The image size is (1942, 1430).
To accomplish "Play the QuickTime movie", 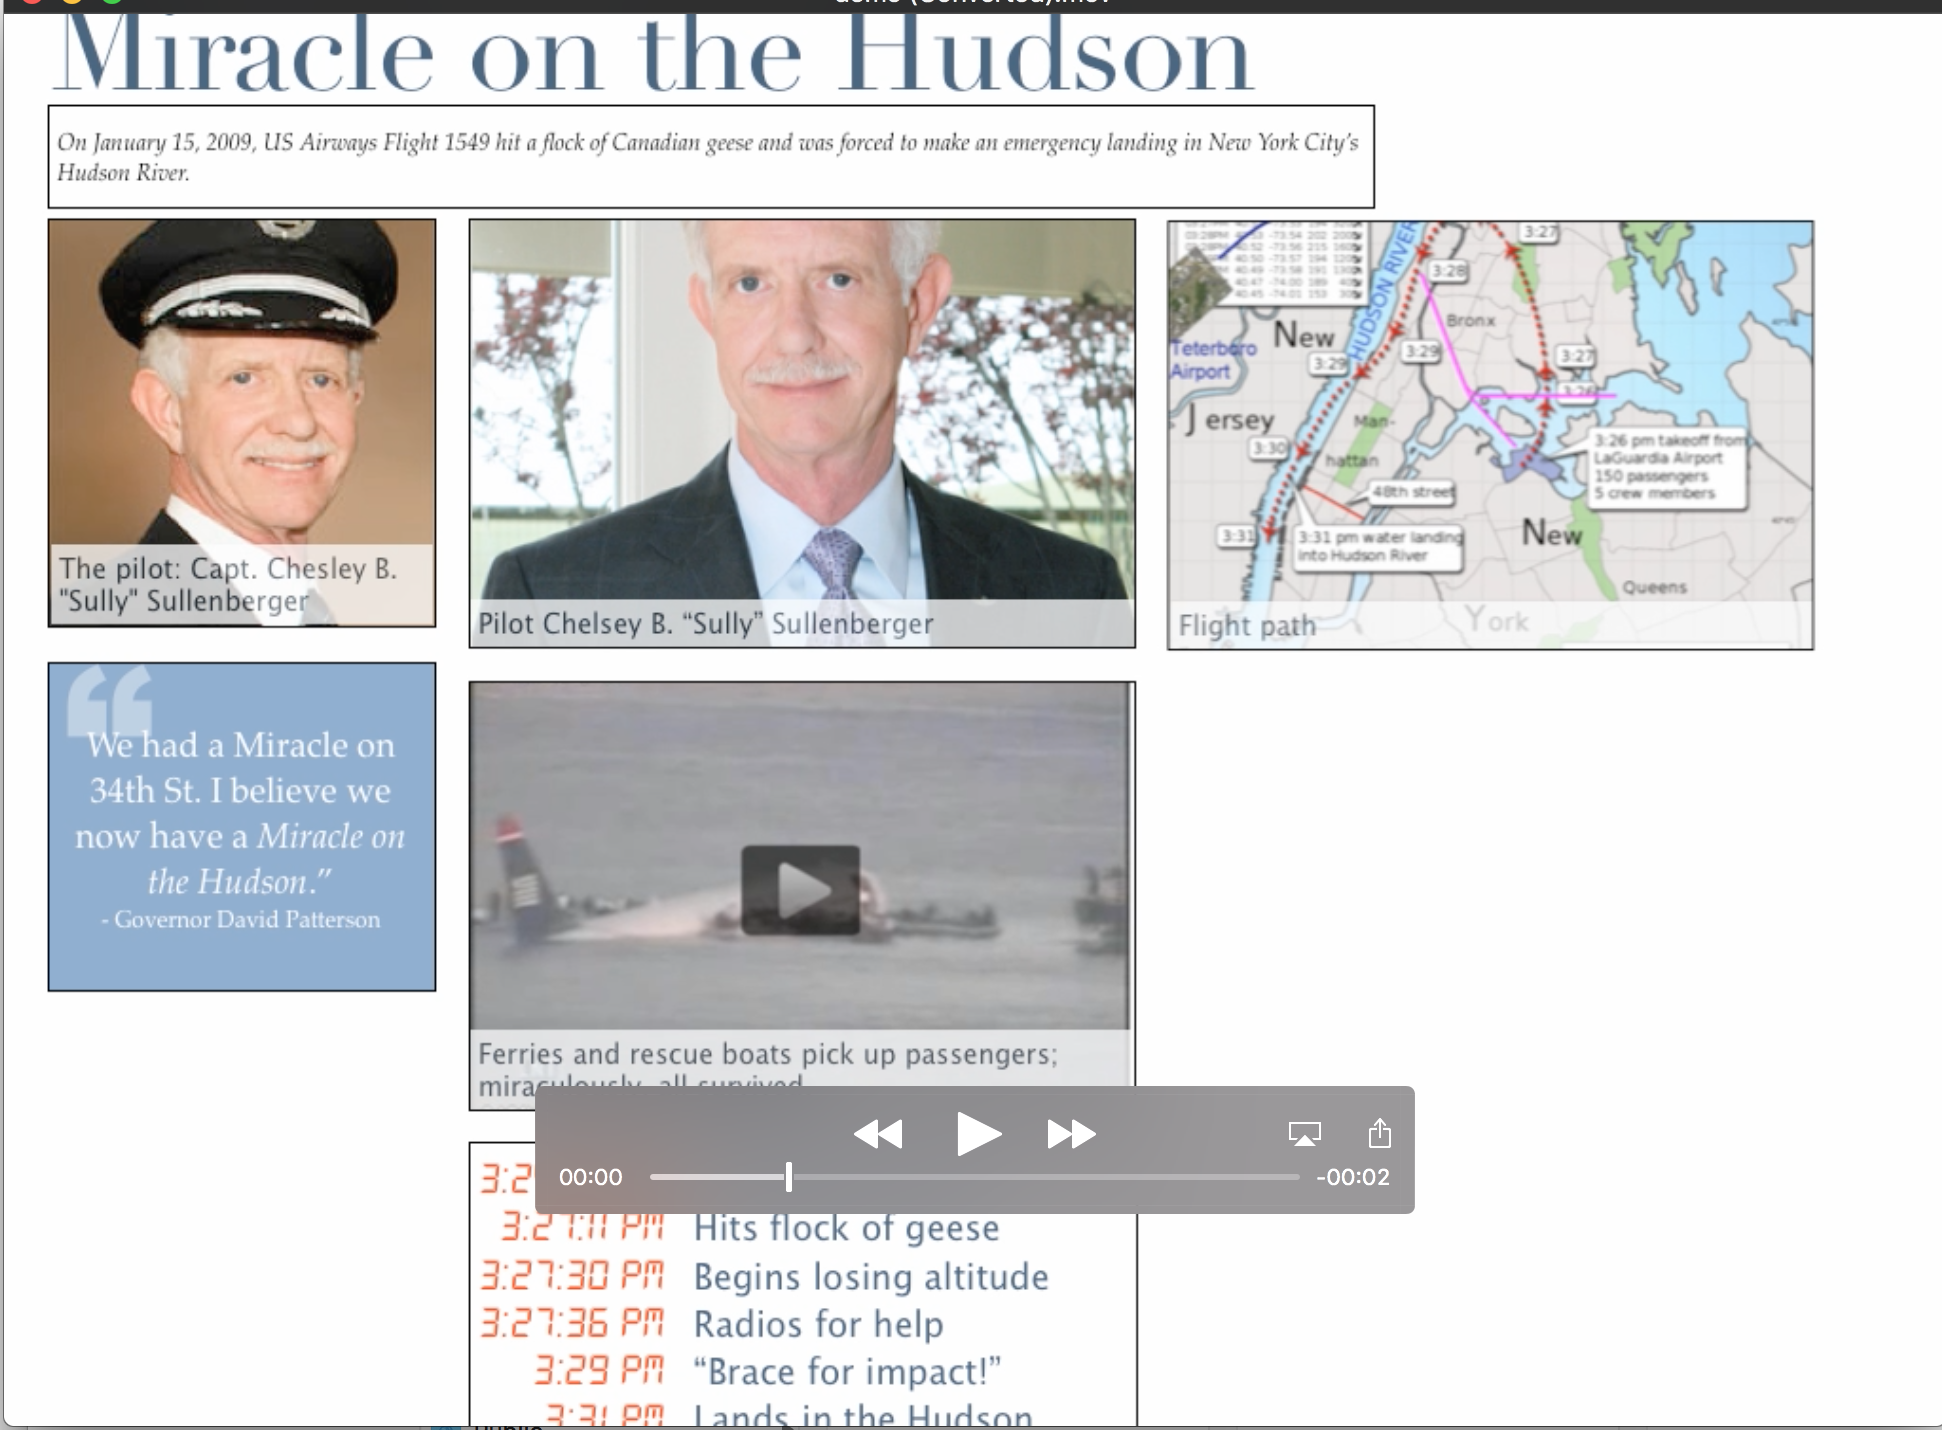I will 978,1134.
